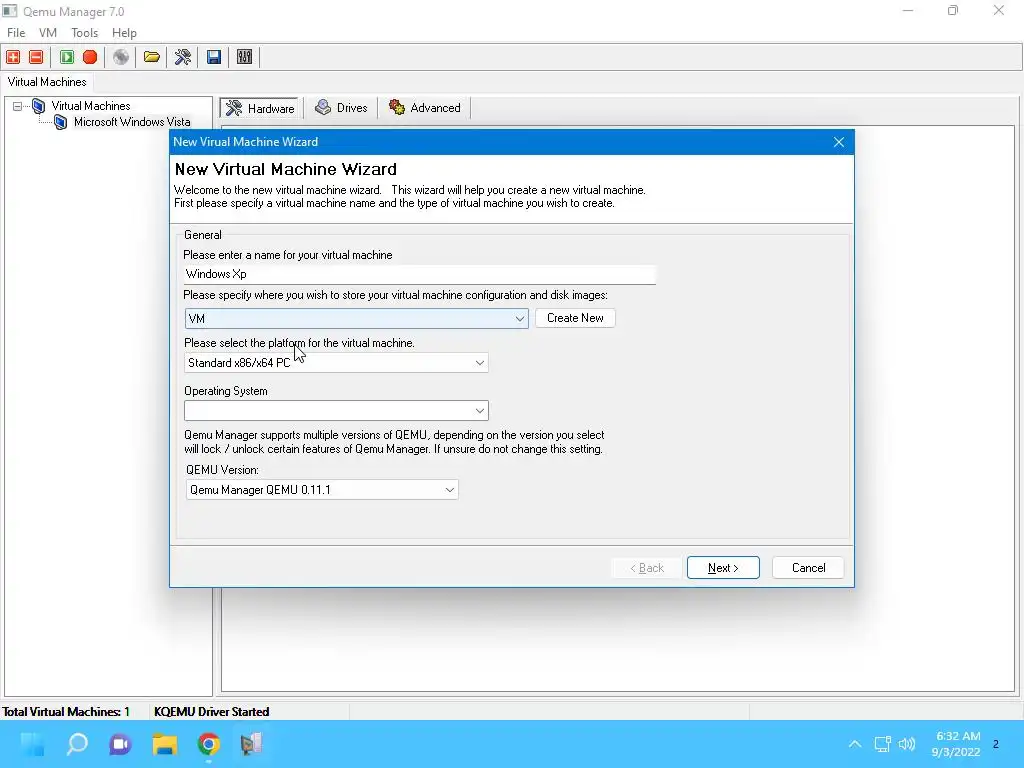Cancel the New Virtual Machine Wizard
1024x768 pixels.
point(808,568)
